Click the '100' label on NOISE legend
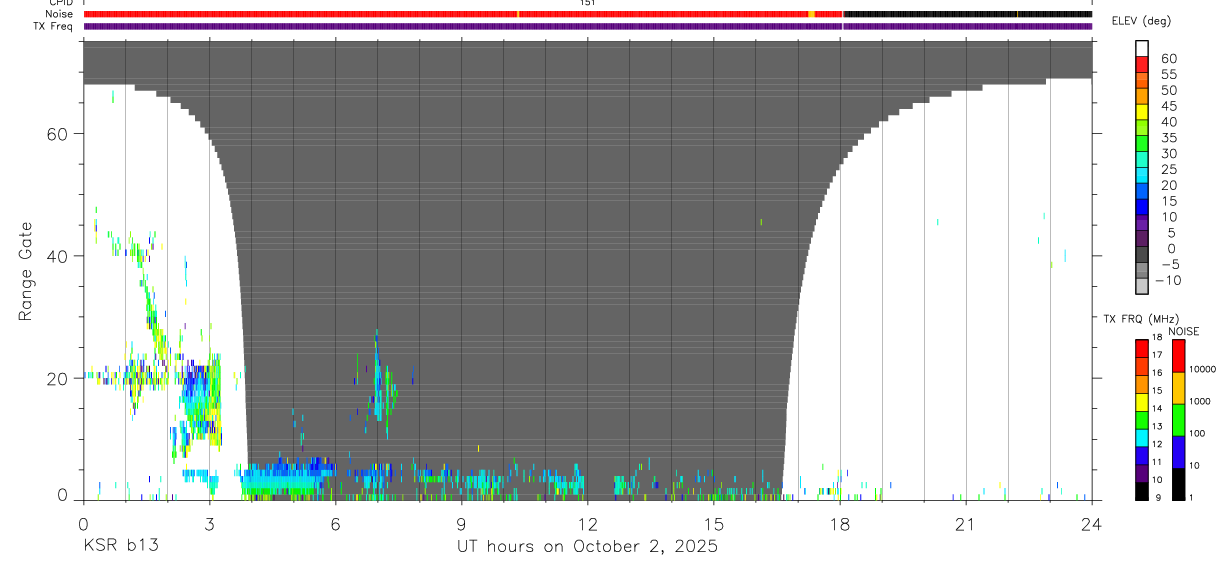The image size is (1228, 567). (x=1197, y=434)
